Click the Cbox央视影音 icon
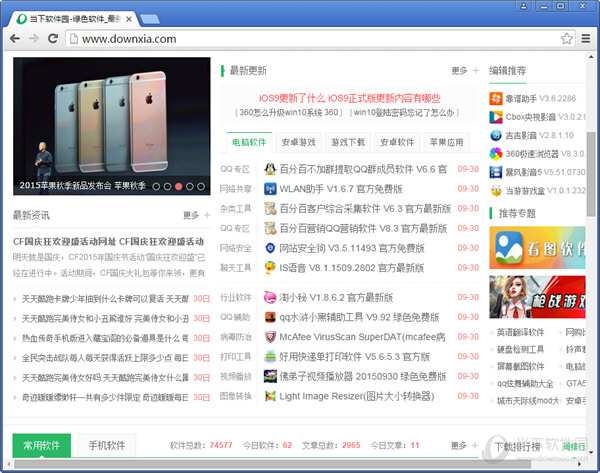This screenshot has height=473, width=600. tap(496, 117)
